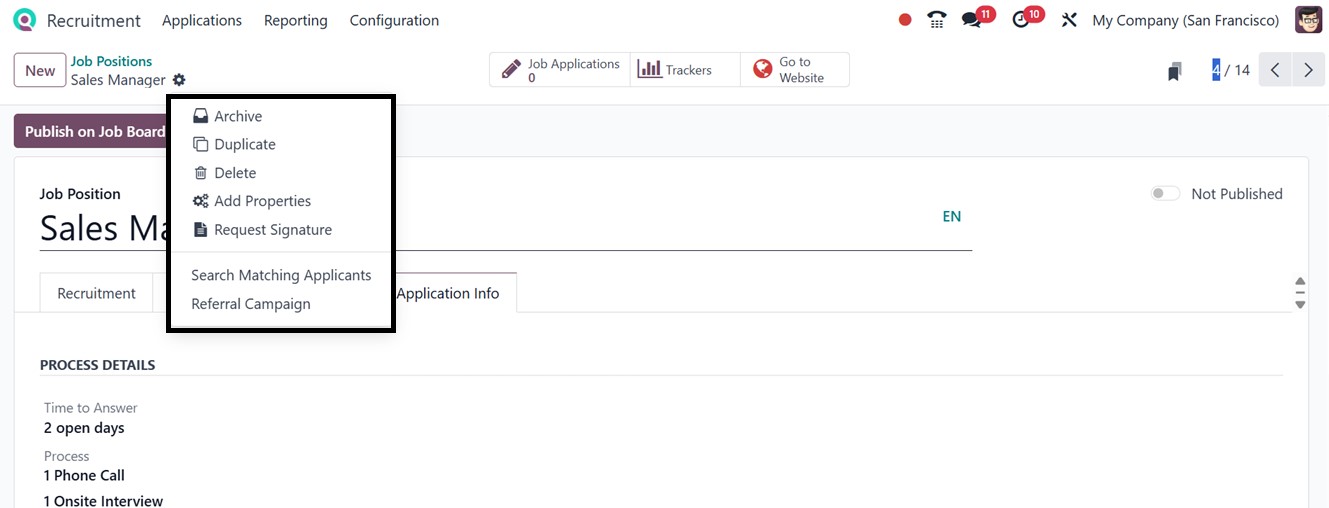Image resolution: width=1329 pixels, height=508 pixels.
Task: Toggle the Not Published switch
Action: (x=1165, y=194)
